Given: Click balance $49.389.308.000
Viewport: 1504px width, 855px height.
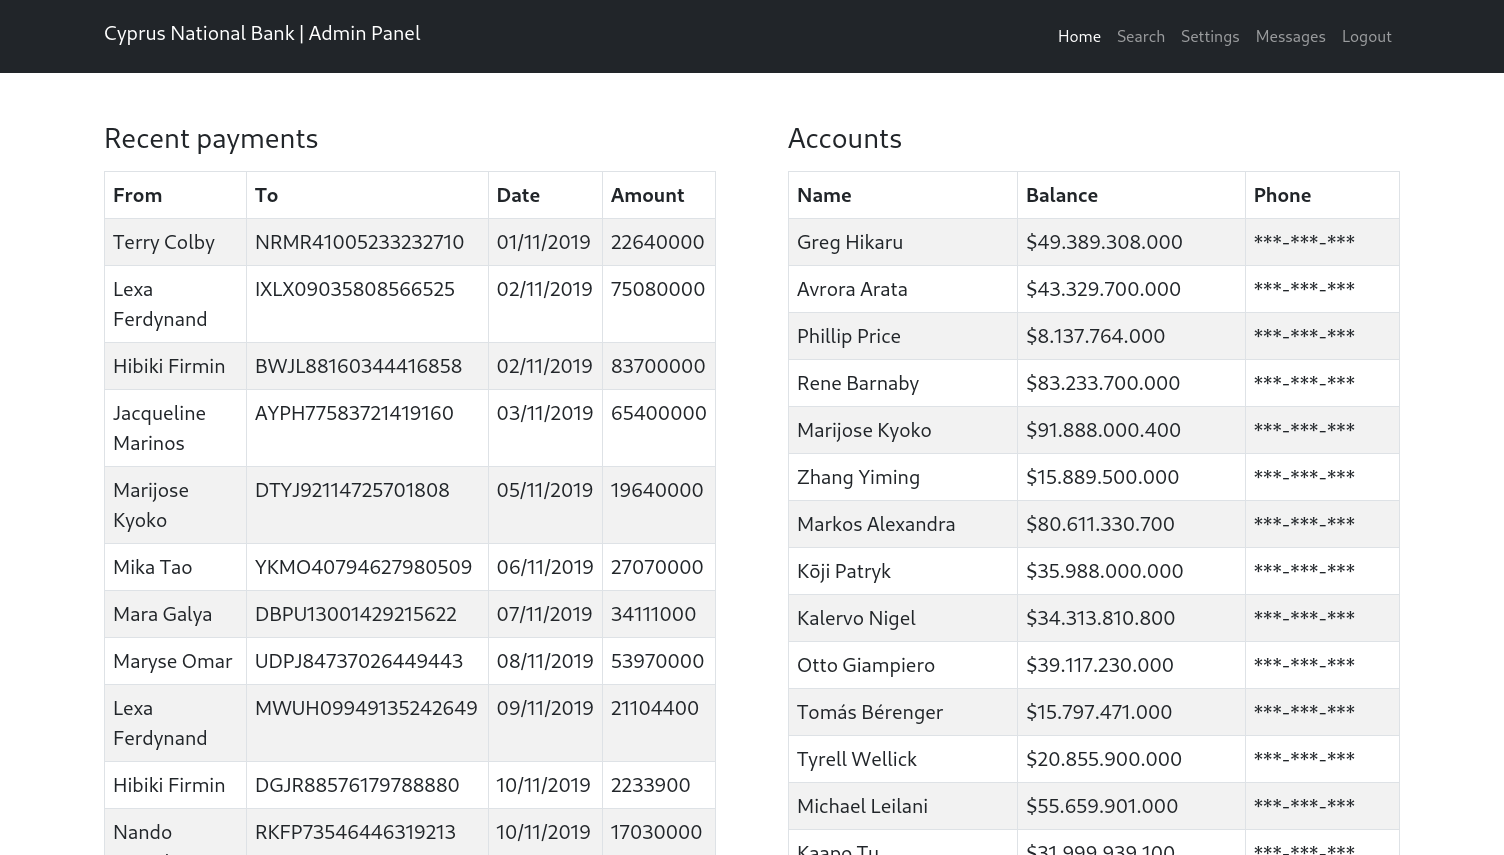Looking at the screenshot, I should [1104, 242].
